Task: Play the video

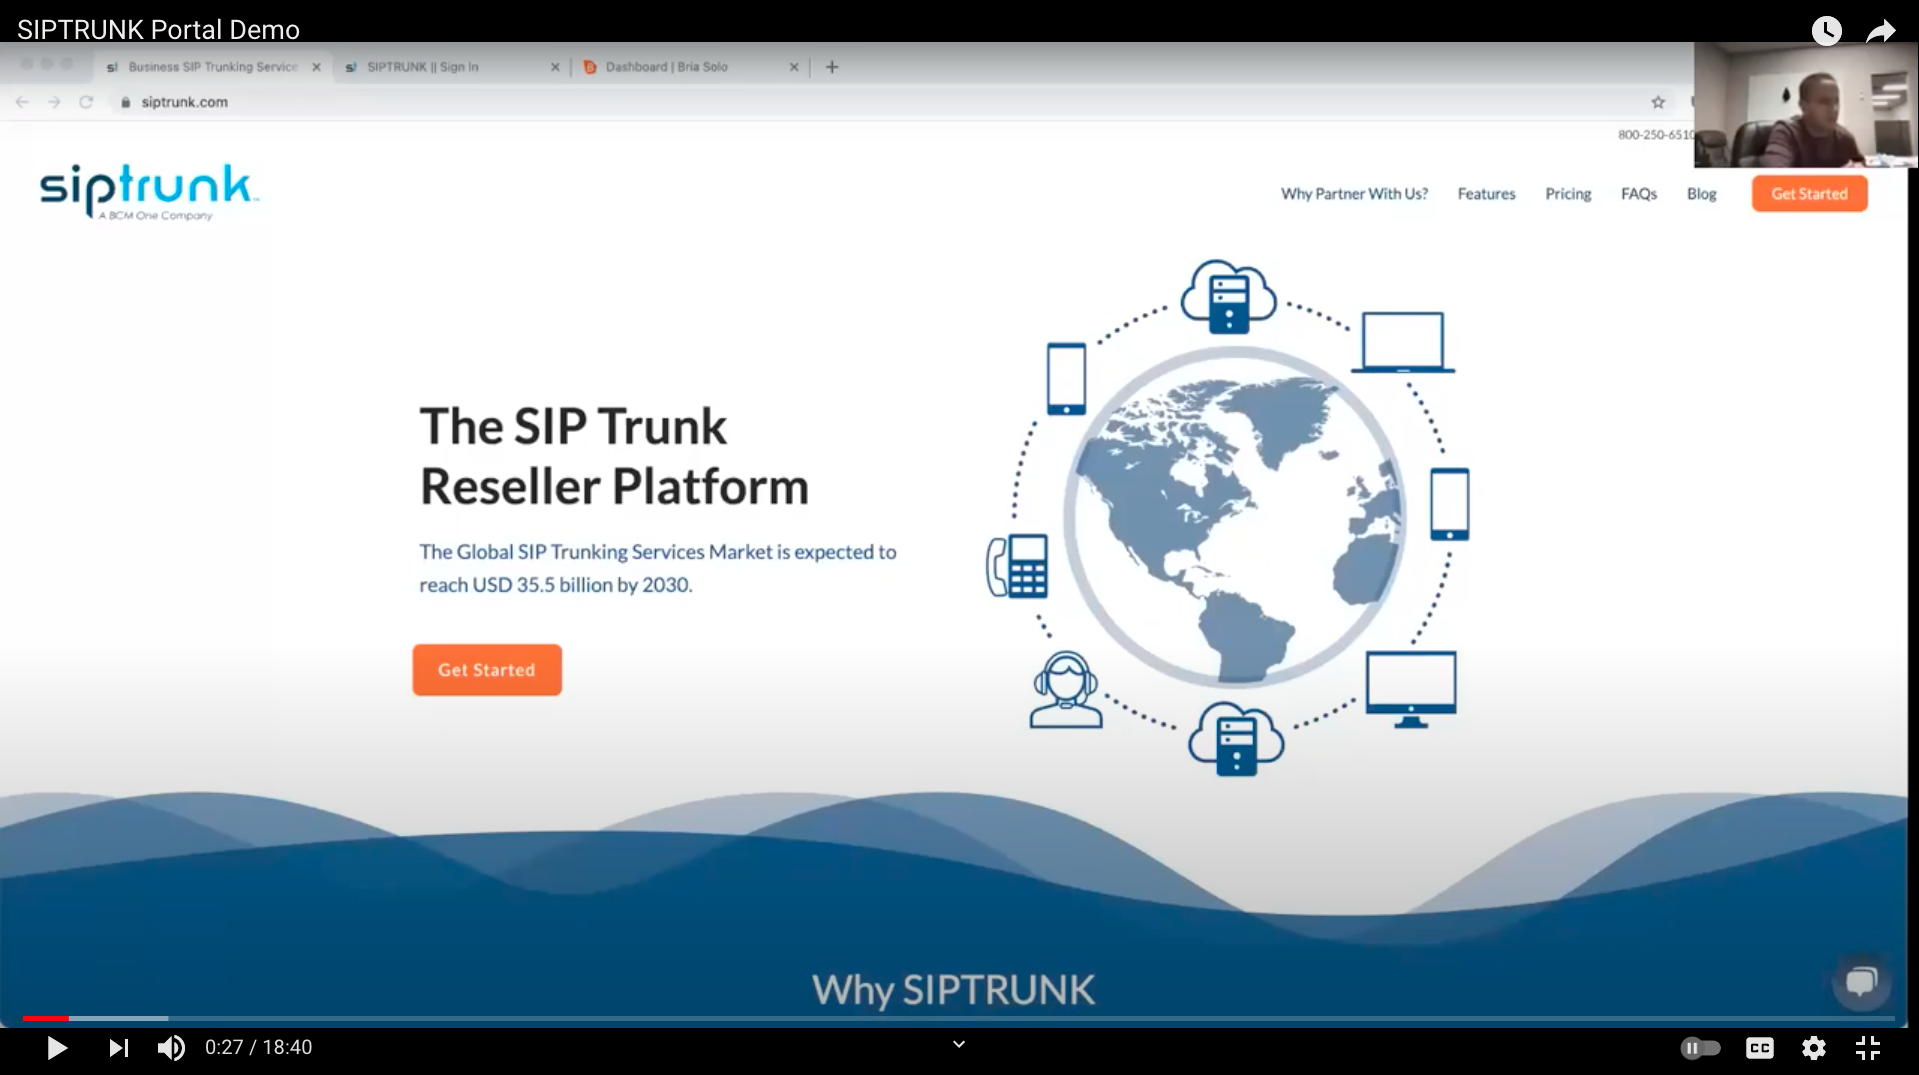Action: (57, 1047)
